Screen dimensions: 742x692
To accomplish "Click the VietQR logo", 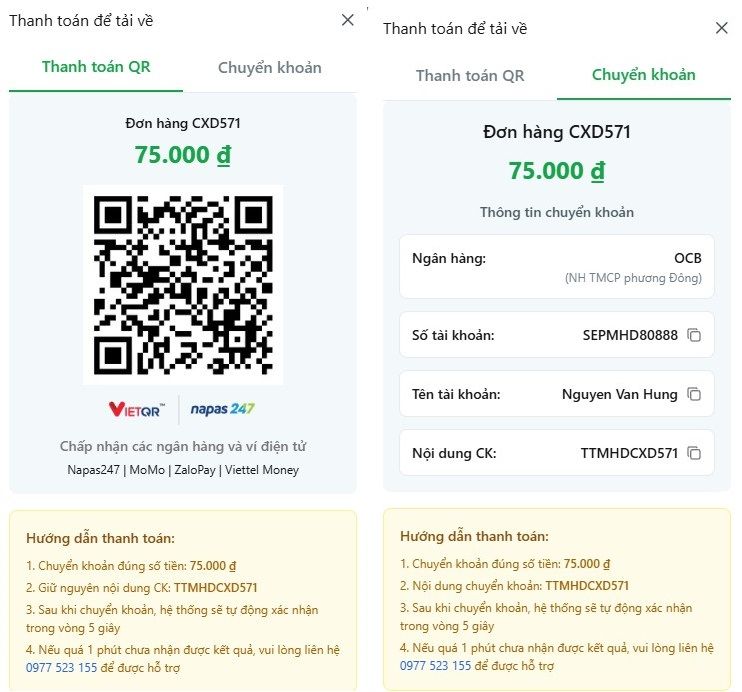I will (x=138, y=409).
